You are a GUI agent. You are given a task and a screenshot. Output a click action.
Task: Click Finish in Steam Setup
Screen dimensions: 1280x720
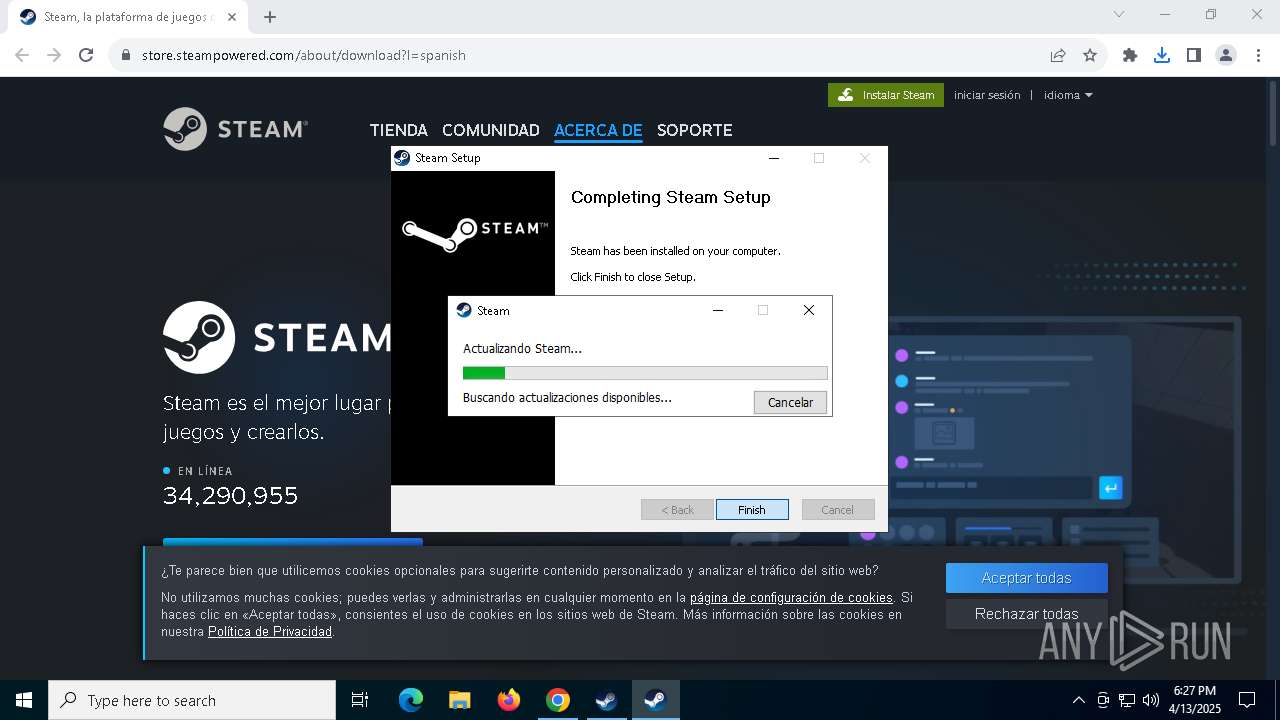point(752,510)
